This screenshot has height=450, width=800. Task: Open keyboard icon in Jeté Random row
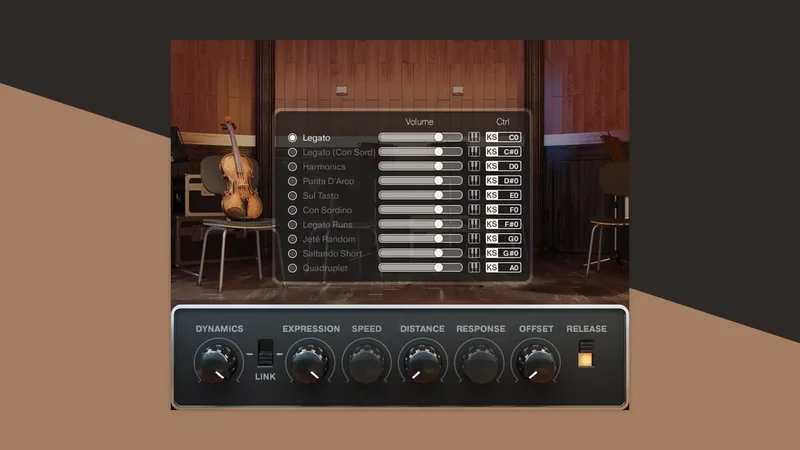tap(474, 238)
